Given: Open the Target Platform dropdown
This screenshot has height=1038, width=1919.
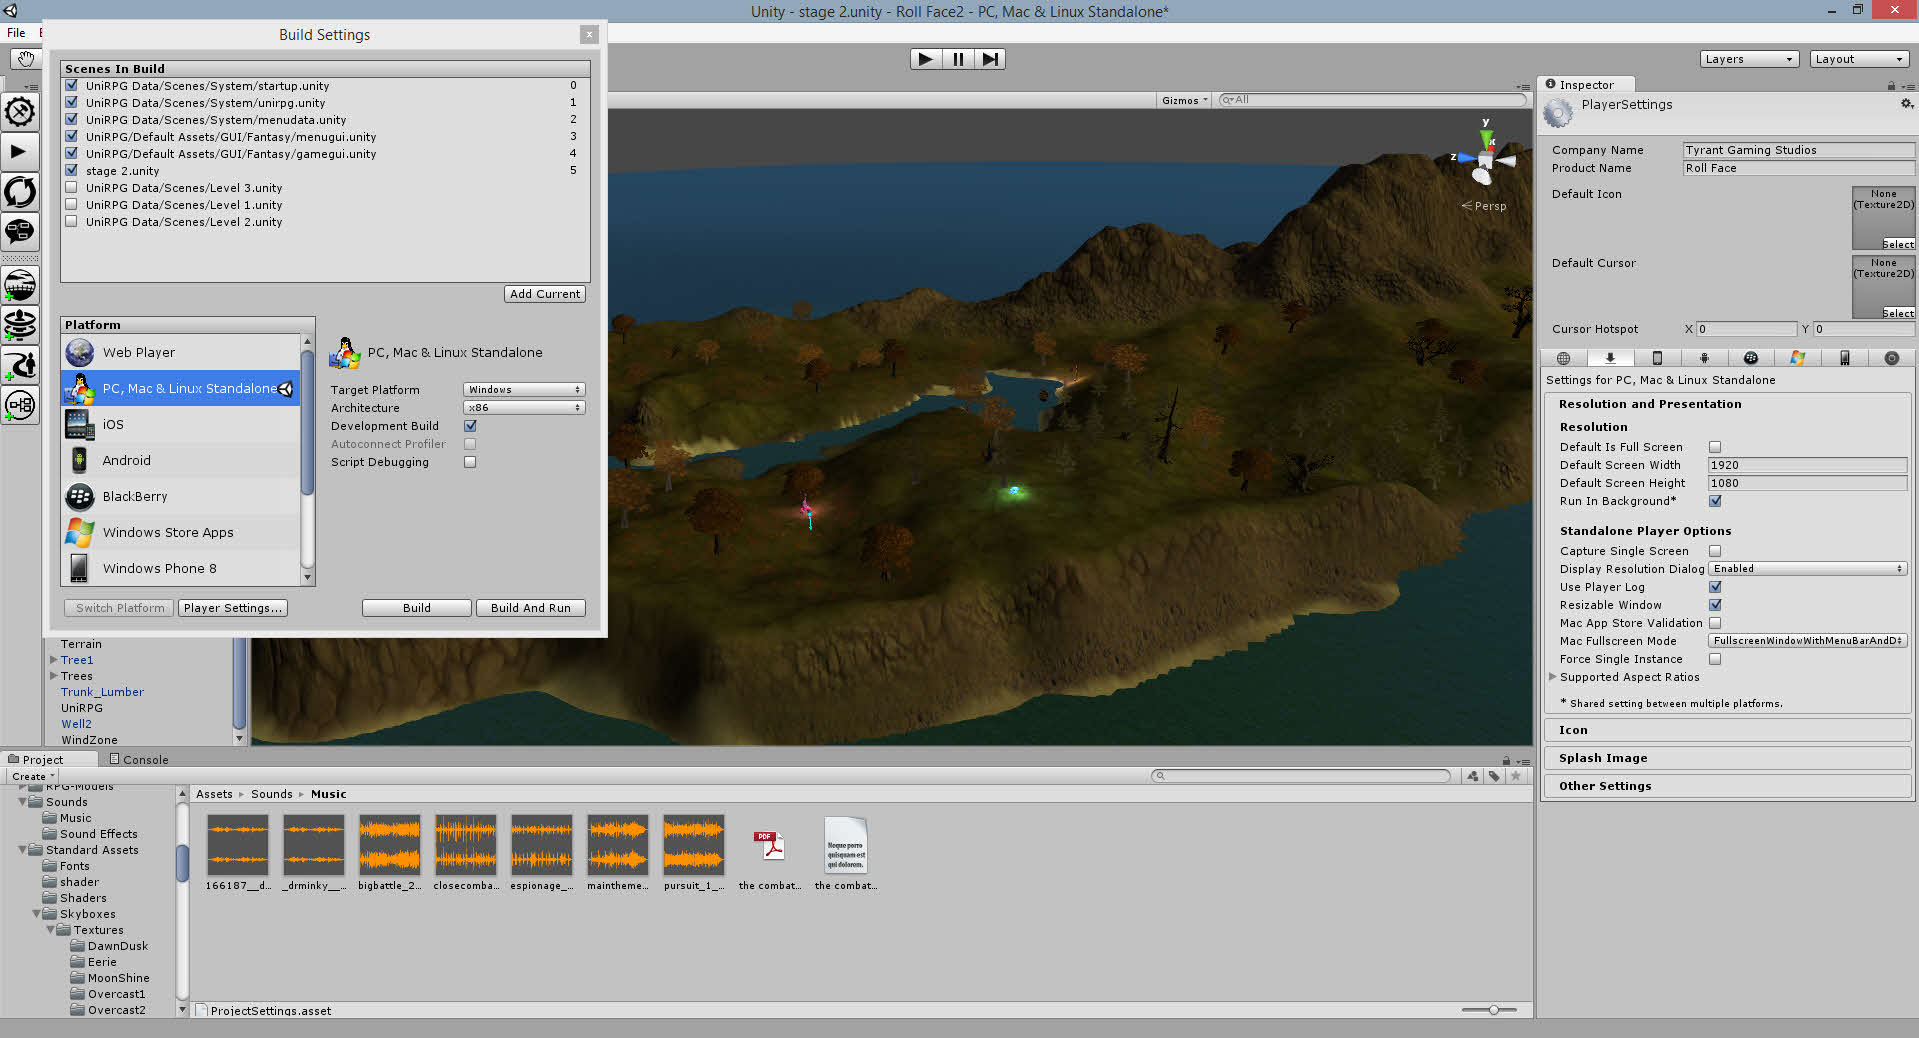Looking at the screenshot, I should point(524,389).
